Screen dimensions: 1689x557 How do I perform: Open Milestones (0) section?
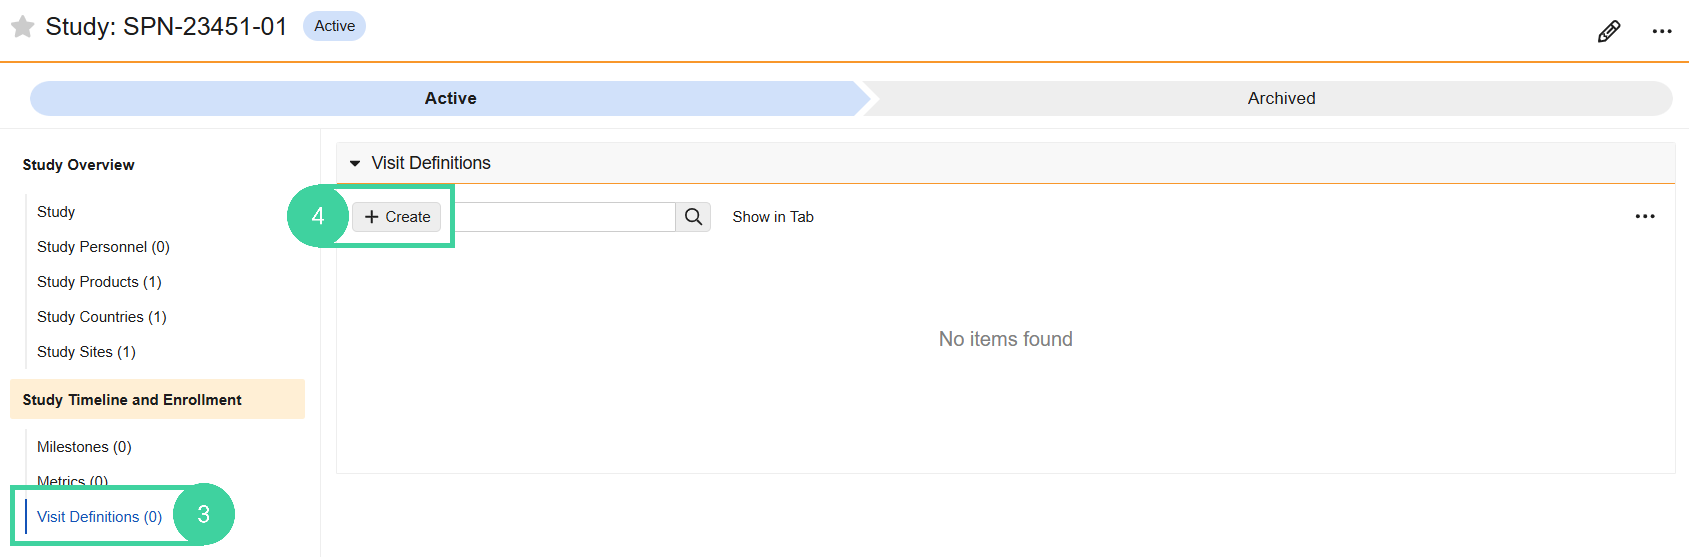point(84,447)
